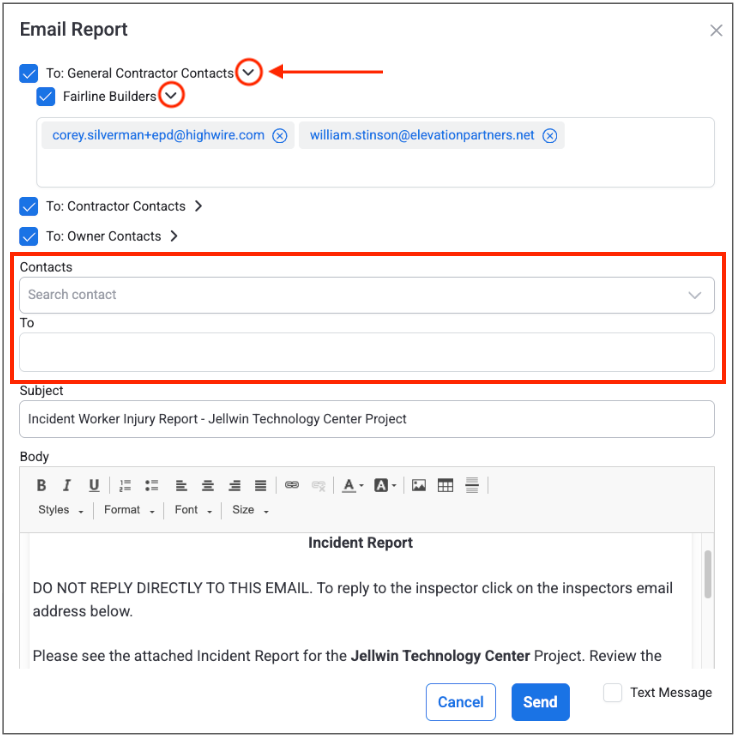The width and height of the screenshot is (736, 737).
Task: Insert a numbered list
Action: click(125, 486)
